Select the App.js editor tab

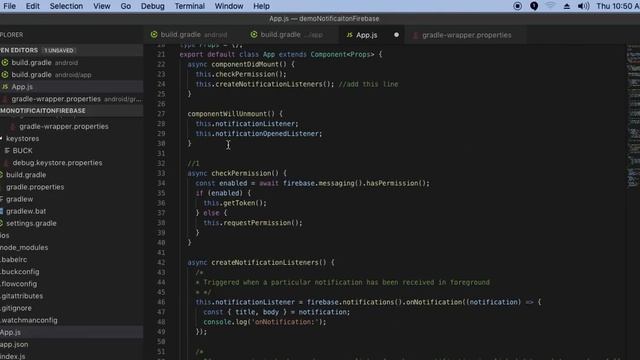pos(367,35)
